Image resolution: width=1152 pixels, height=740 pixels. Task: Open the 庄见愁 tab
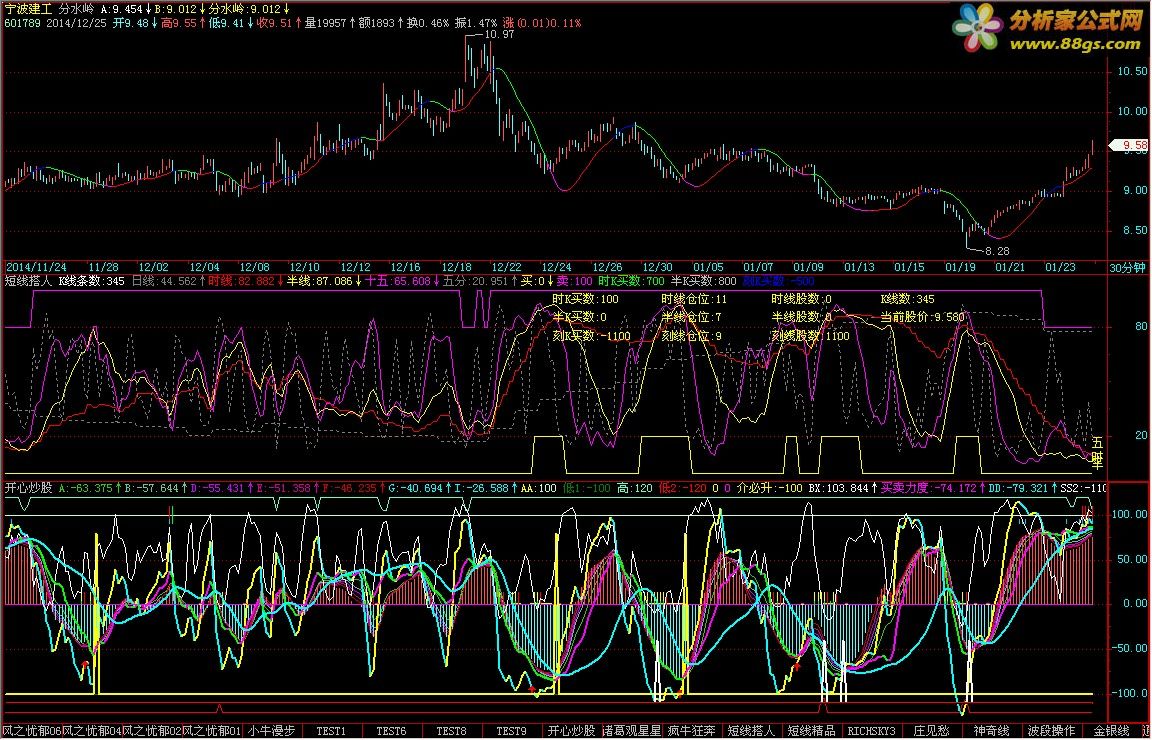pos(932,731)
